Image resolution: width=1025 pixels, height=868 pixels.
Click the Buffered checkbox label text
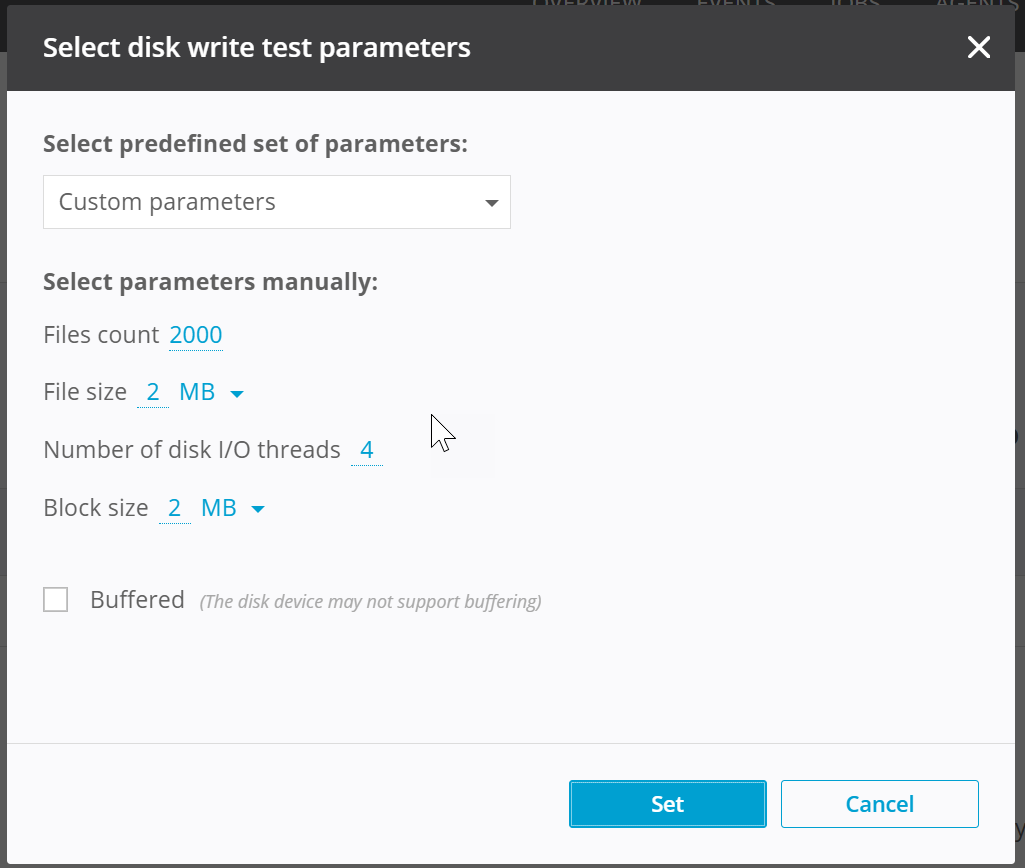[x=137, y=600]
